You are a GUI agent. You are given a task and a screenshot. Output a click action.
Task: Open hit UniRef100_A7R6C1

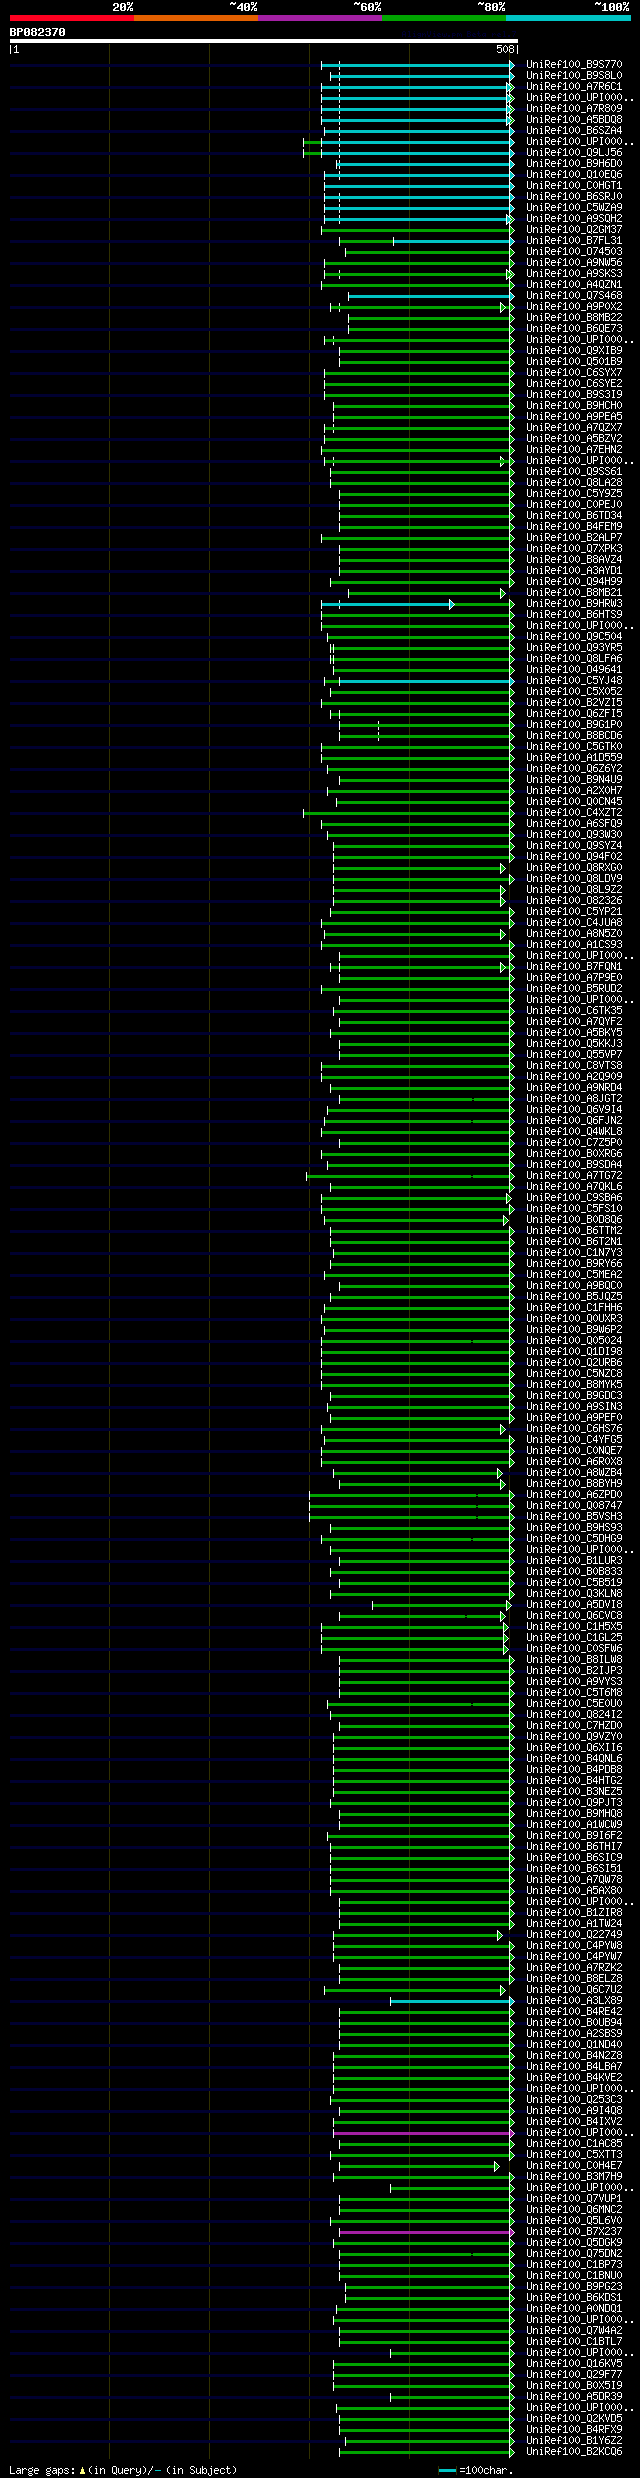pyautogui.click(x=574, y=87)
